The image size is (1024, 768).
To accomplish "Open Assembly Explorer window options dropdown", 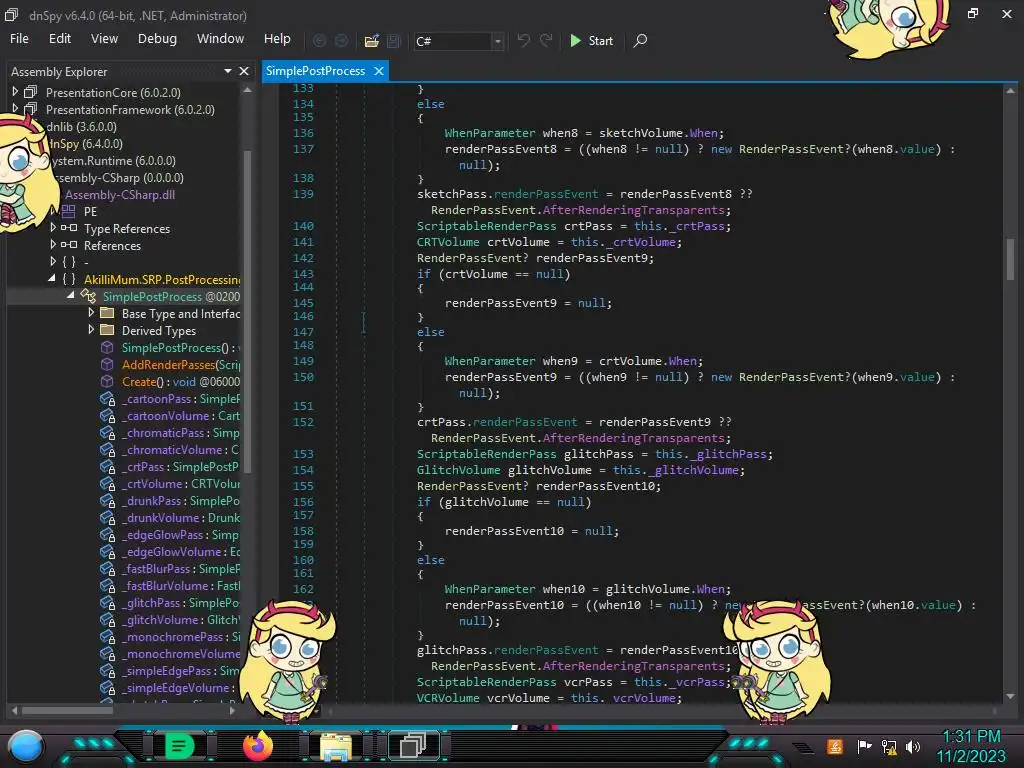I will [x=227, y=71].
